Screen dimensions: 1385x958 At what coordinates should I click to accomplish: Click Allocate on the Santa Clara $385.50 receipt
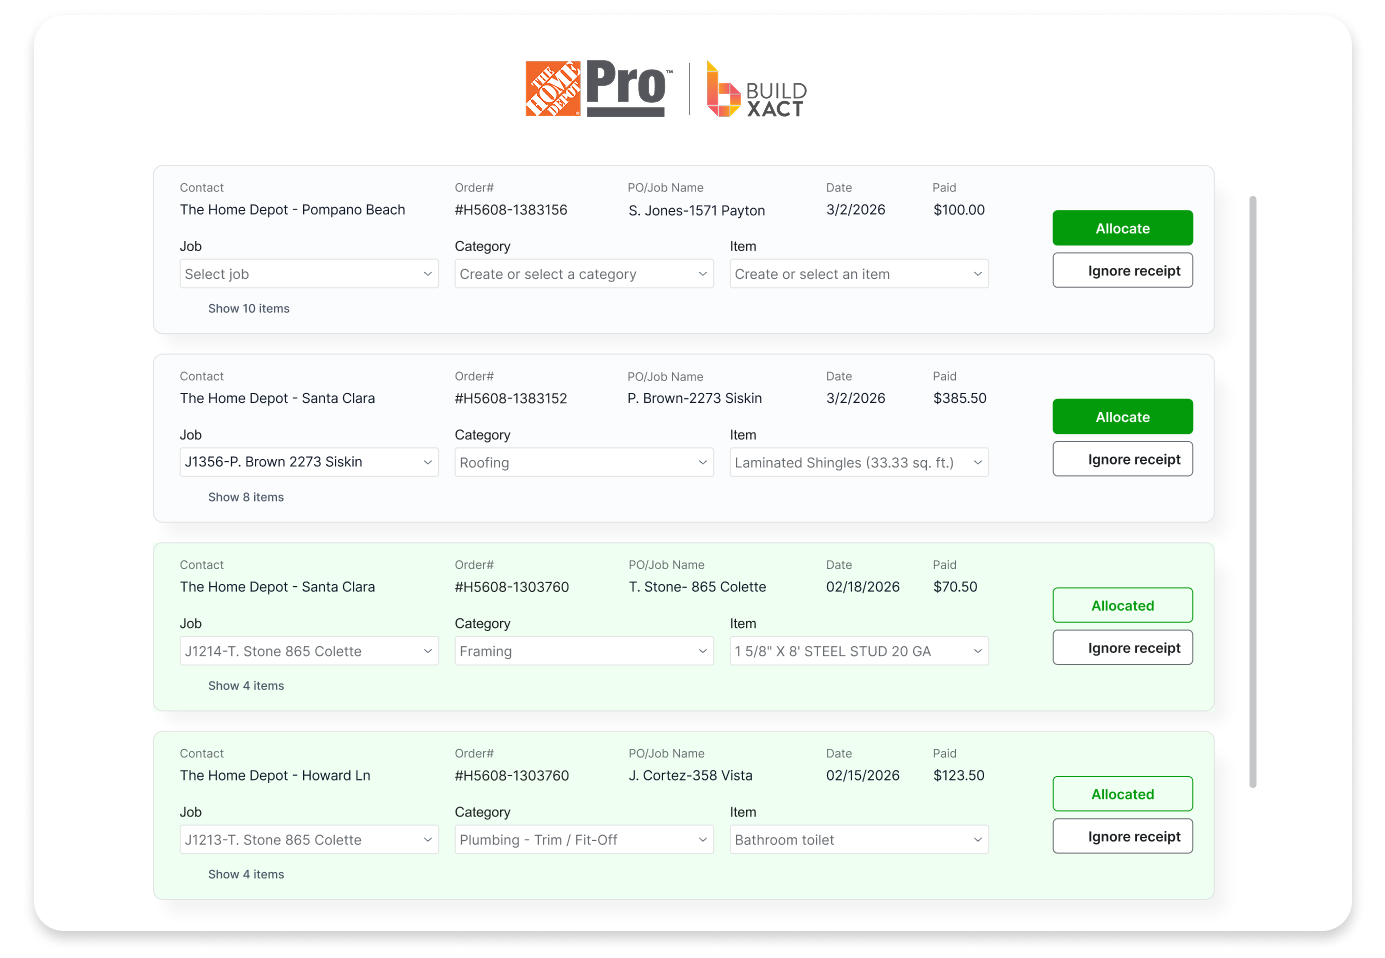(1122, 416)
